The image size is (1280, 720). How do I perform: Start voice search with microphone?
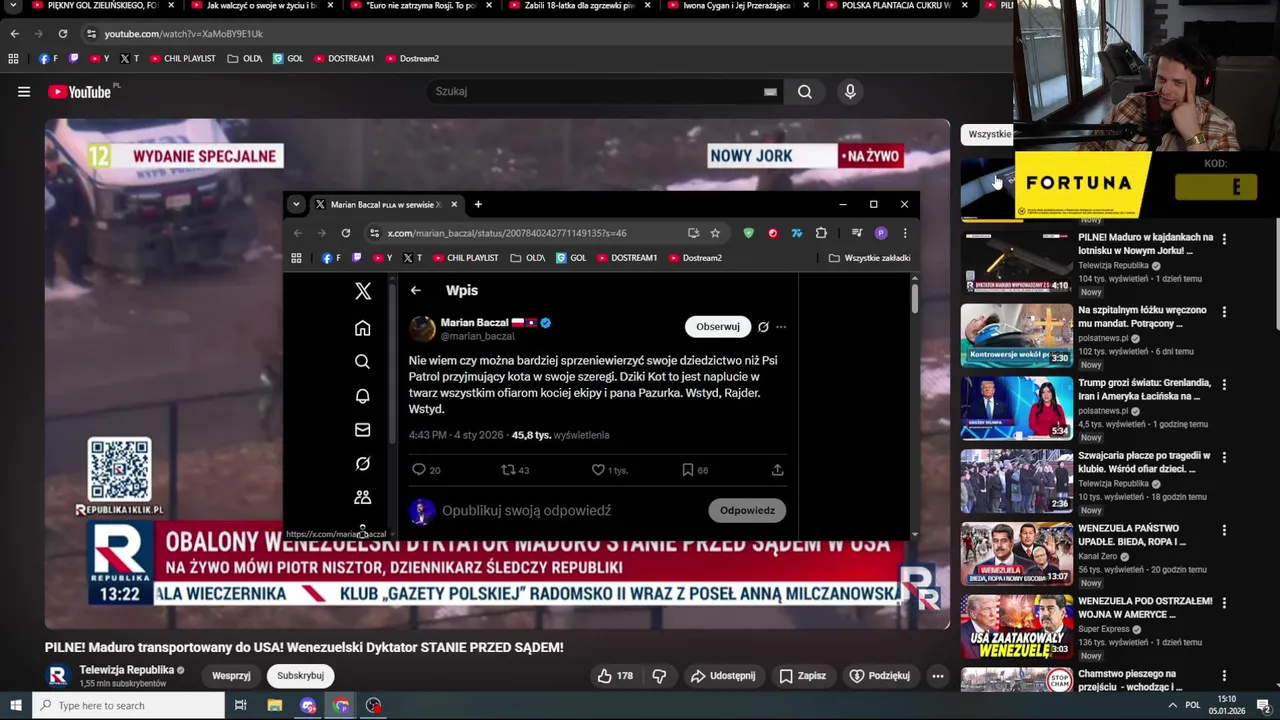(x=850, y=92)
